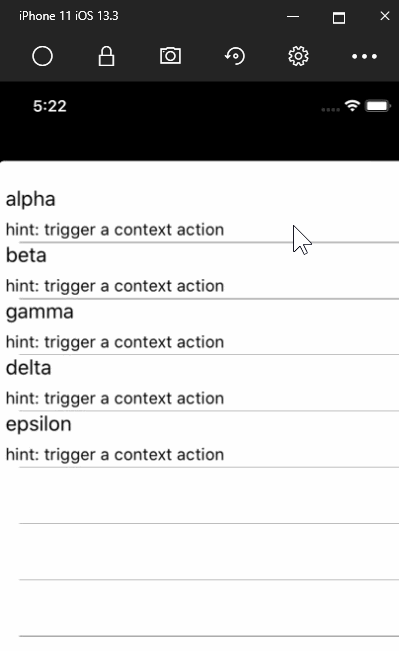
Task: Open the more options ellipsis menu
Action: [364, 56]
